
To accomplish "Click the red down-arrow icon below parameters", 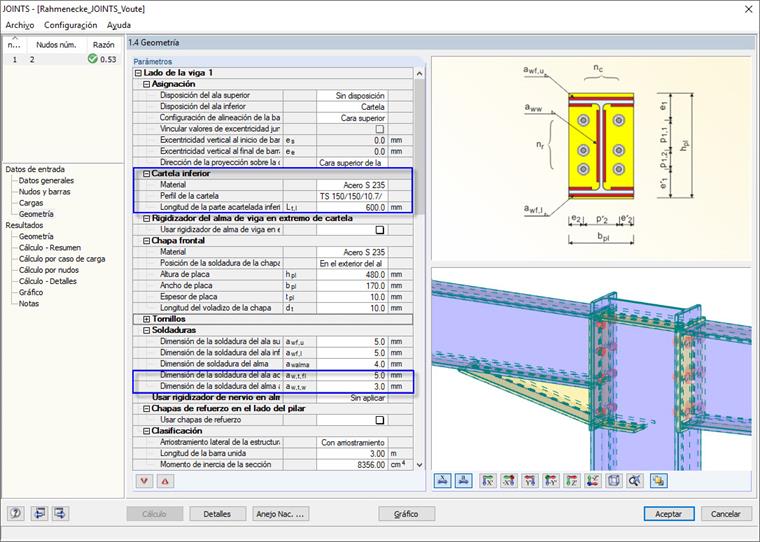I will [144, 481].
